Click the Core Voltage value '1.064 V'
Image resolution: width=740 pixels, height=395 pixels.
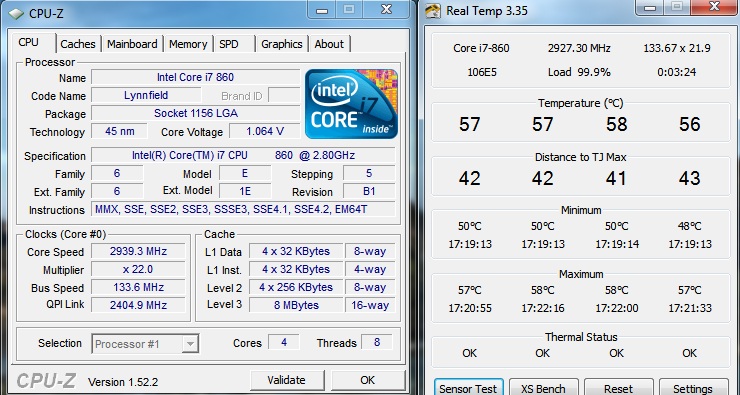click(x=265, y=131)
